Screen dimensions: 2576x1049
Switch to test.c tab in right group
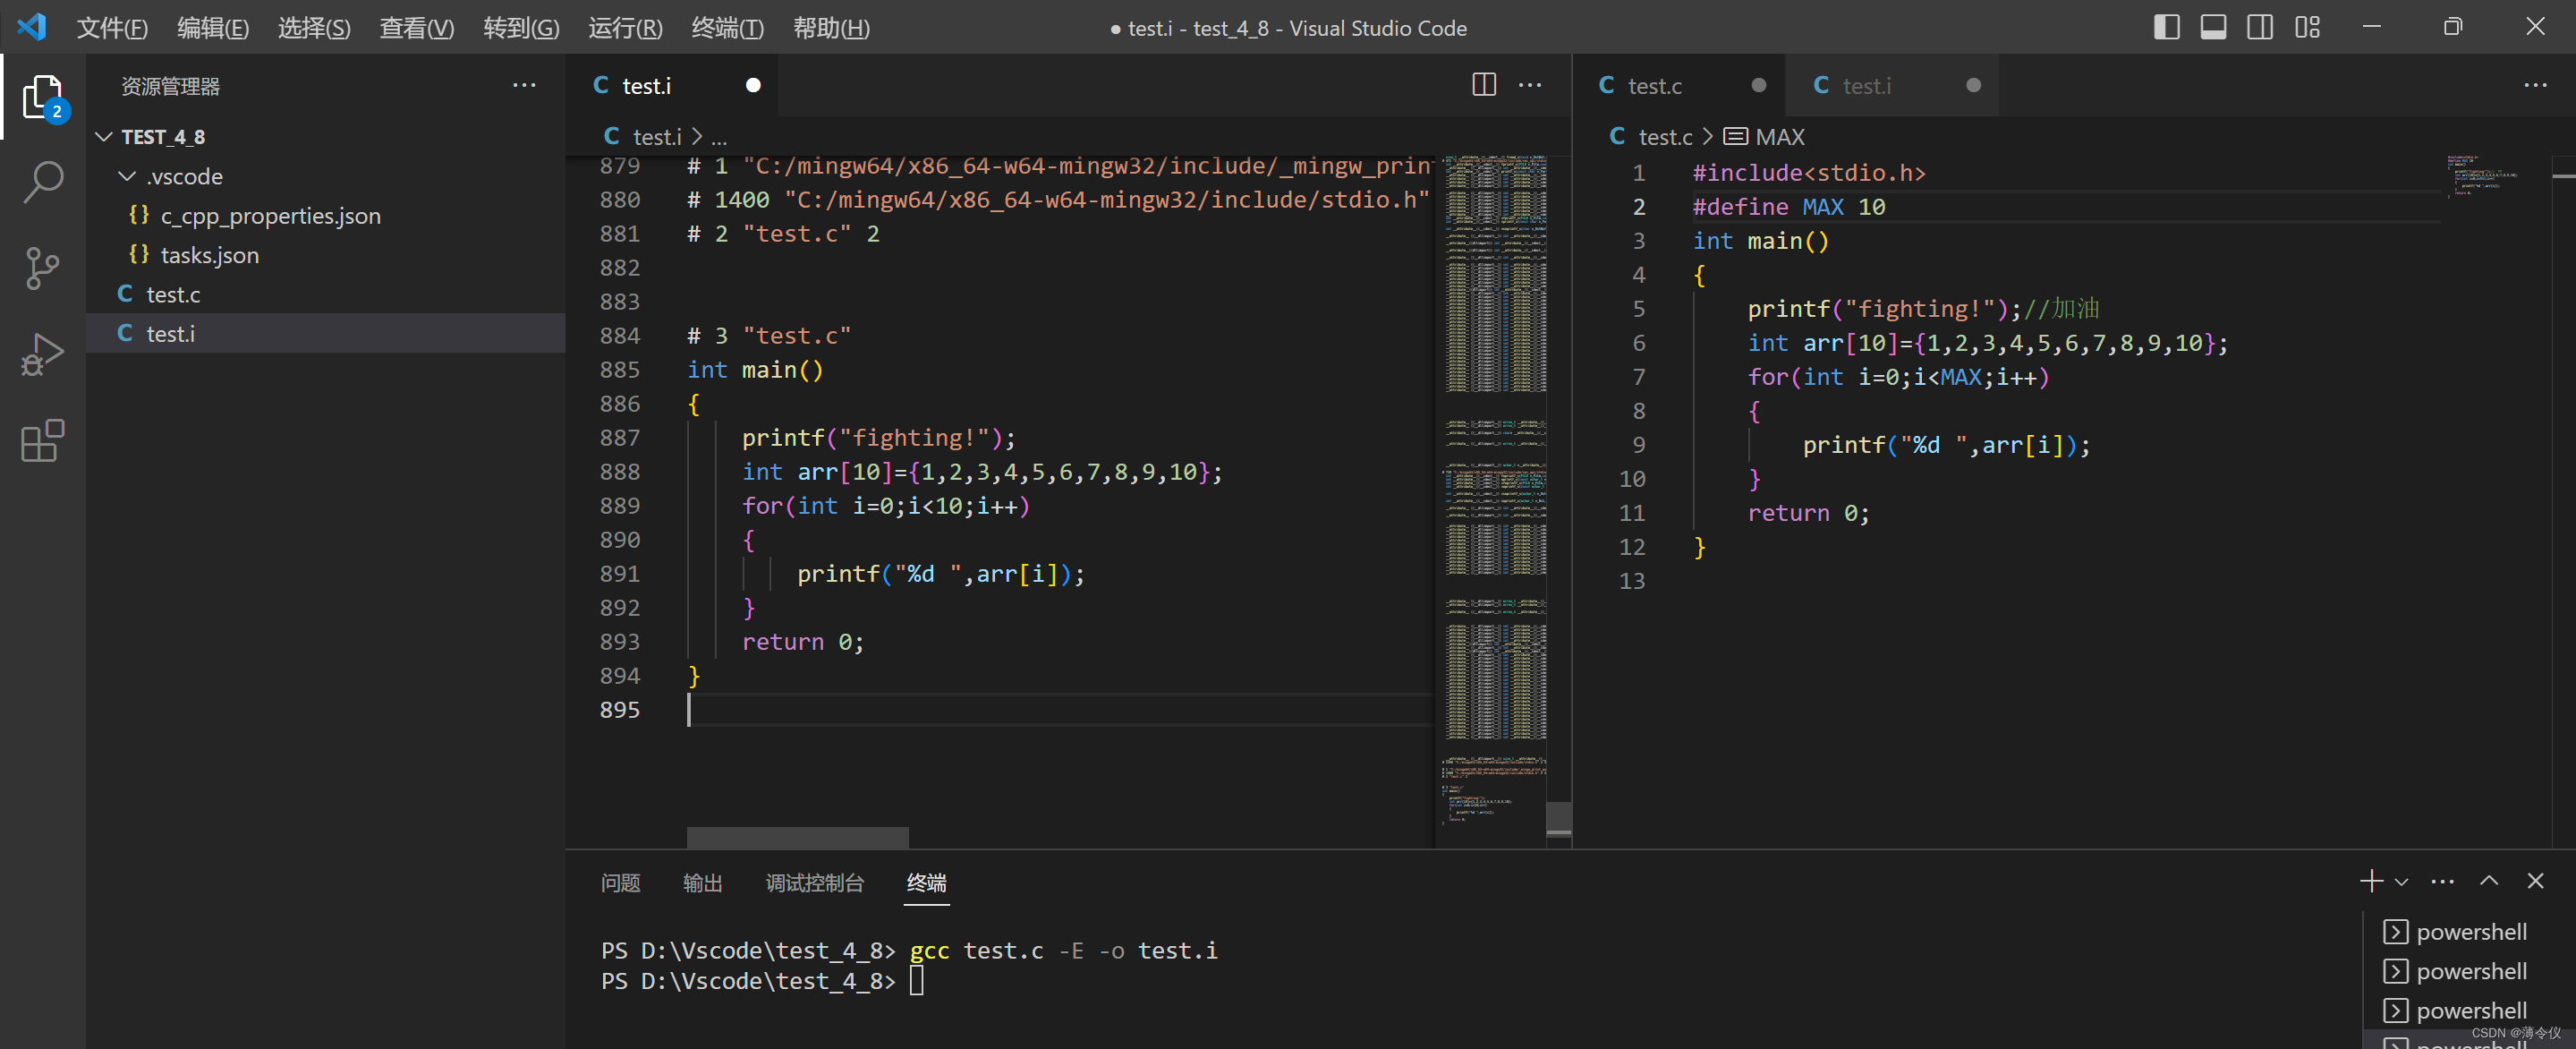1679,85
